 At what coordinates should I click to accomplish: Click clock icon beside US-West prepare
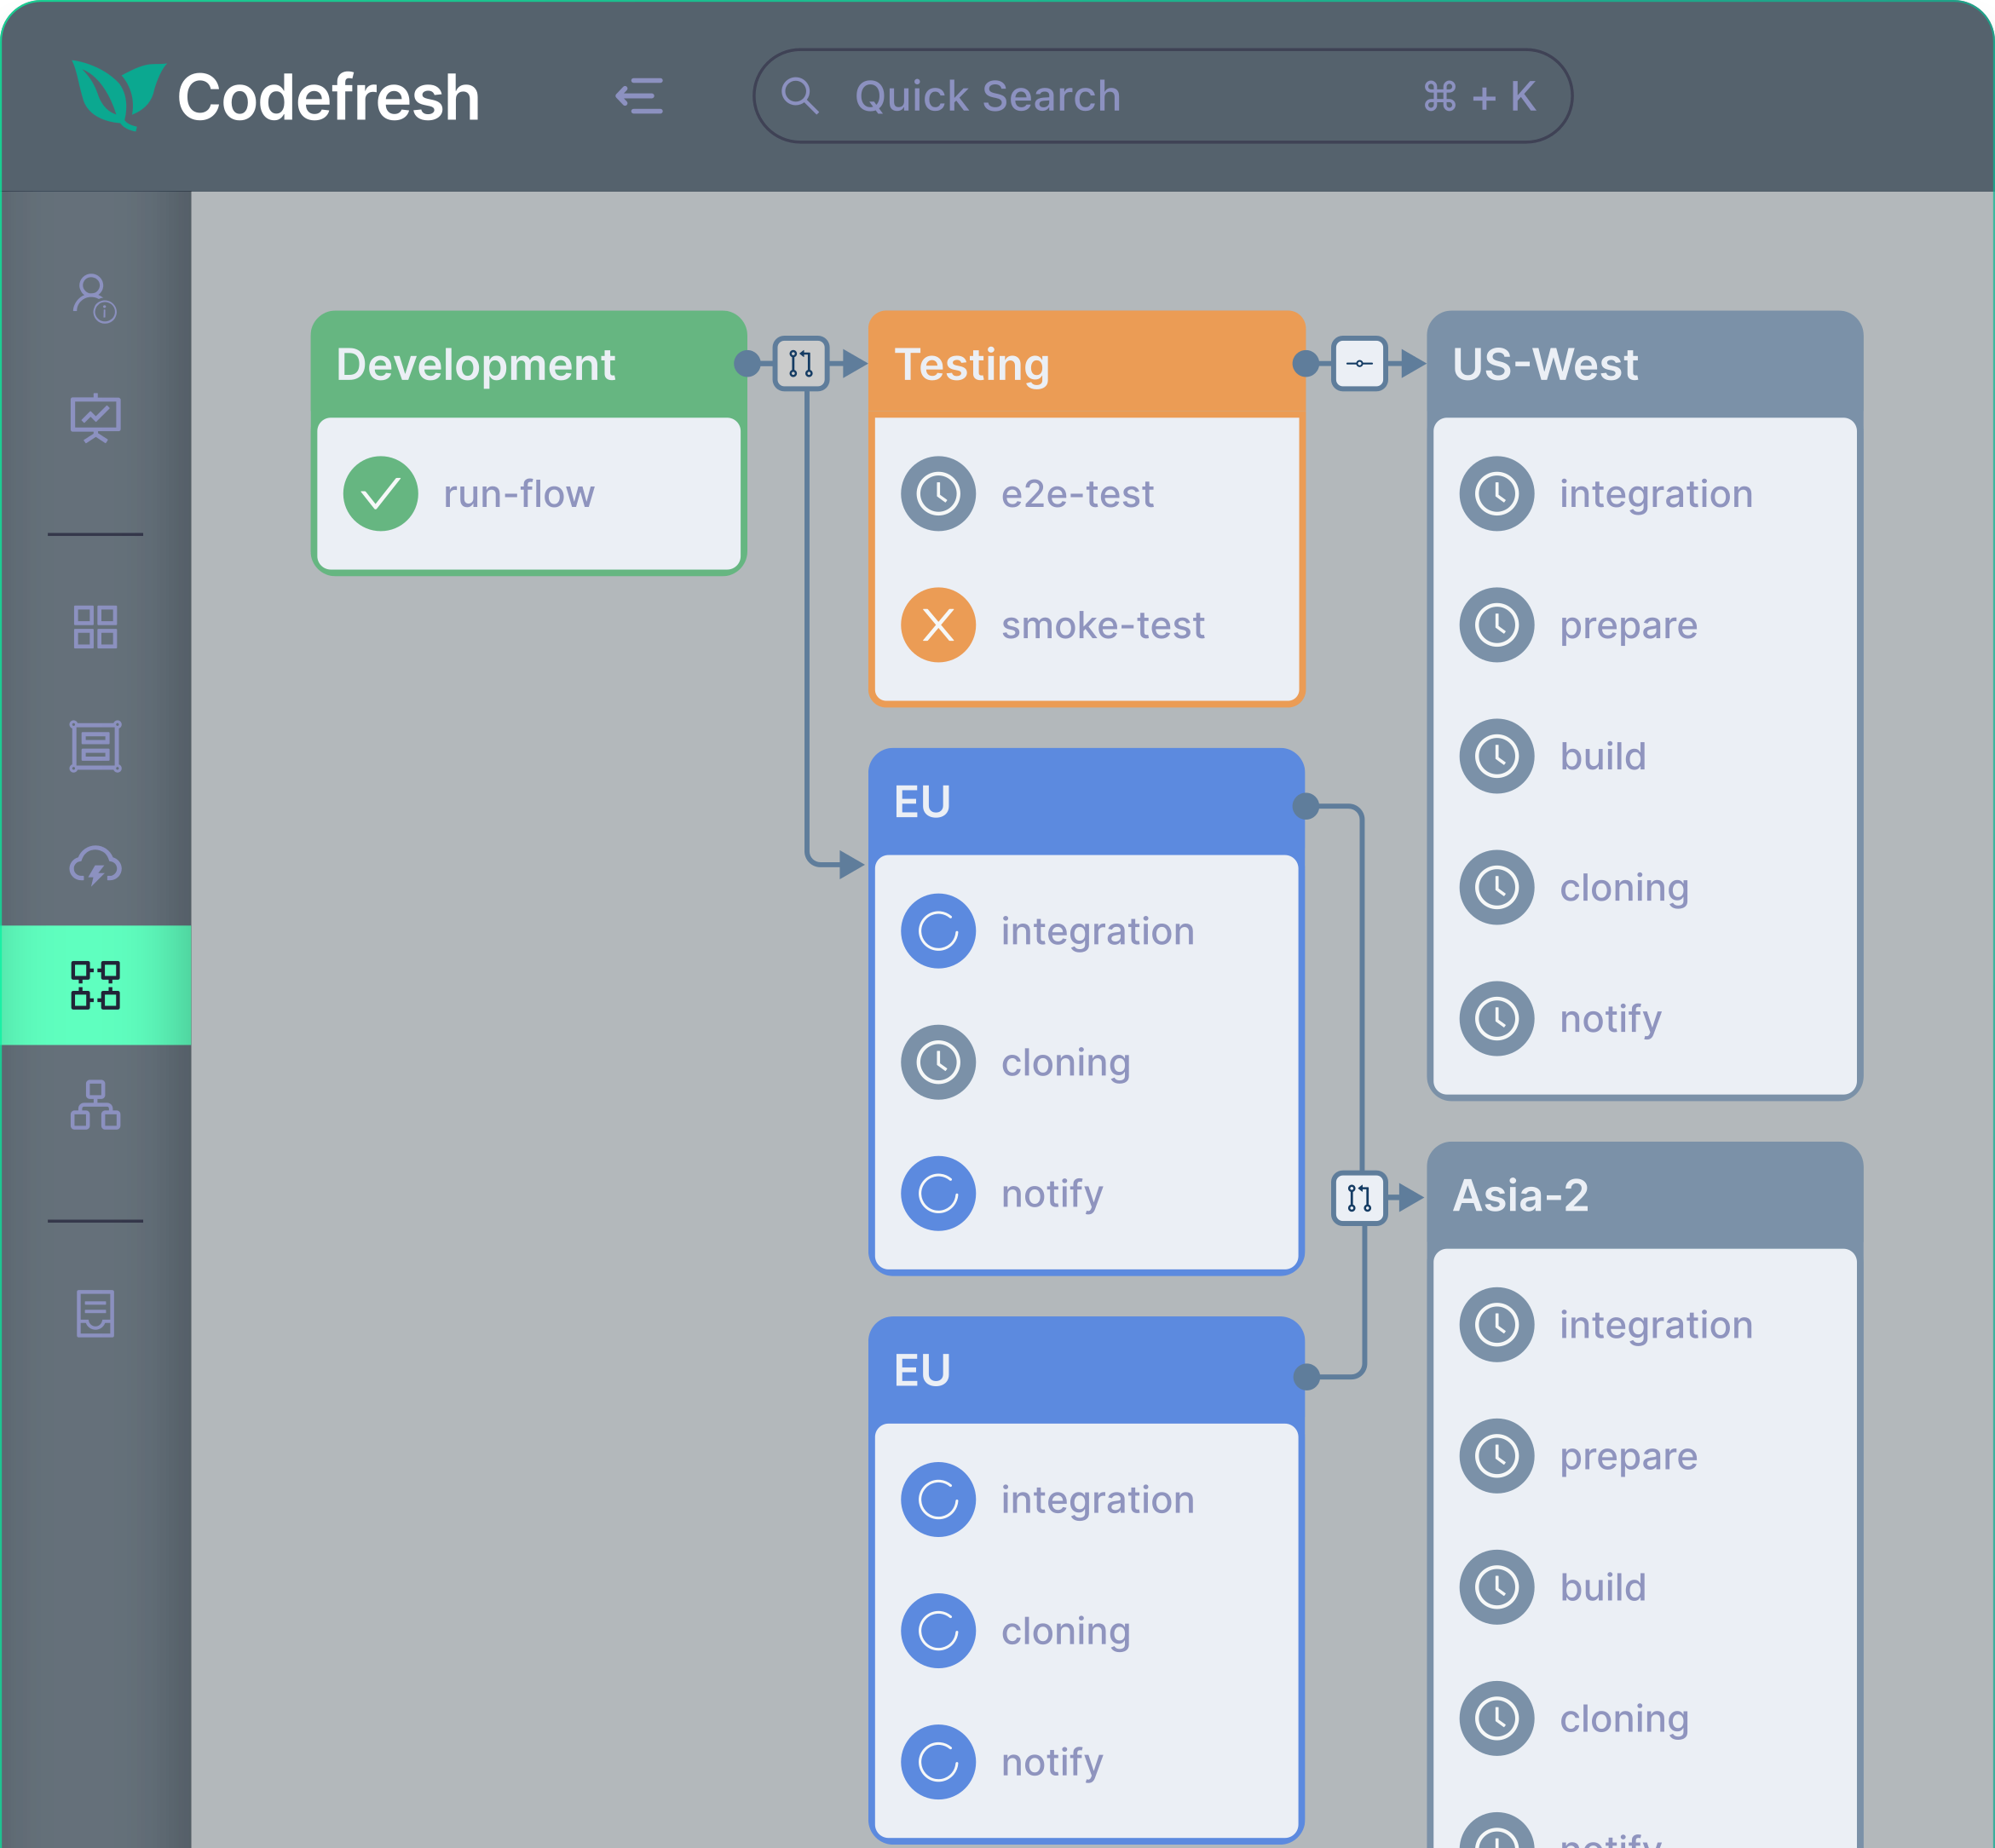pos(1496,625)
